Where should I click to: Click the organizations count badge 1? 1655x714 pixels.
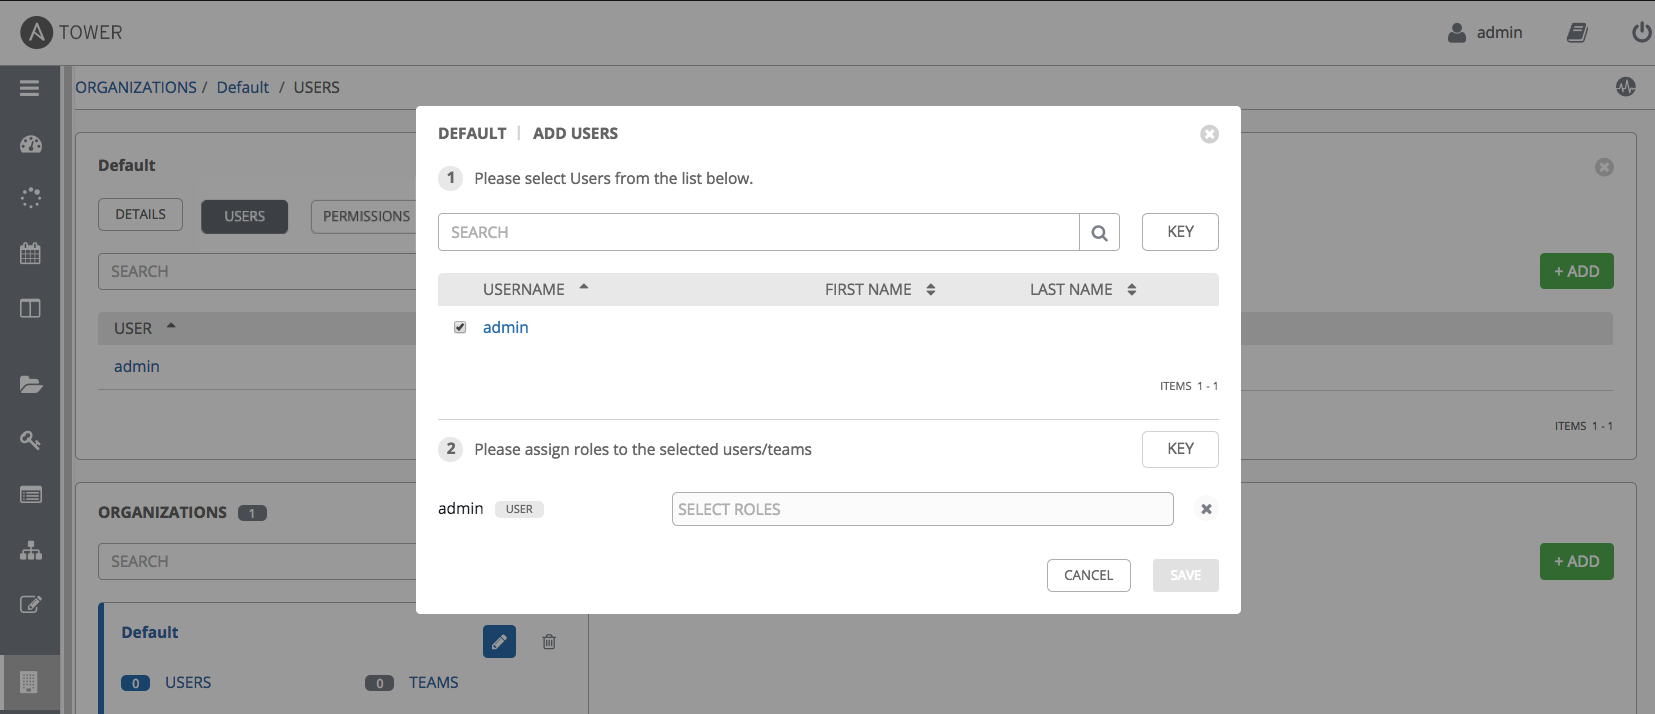[252, 513]
